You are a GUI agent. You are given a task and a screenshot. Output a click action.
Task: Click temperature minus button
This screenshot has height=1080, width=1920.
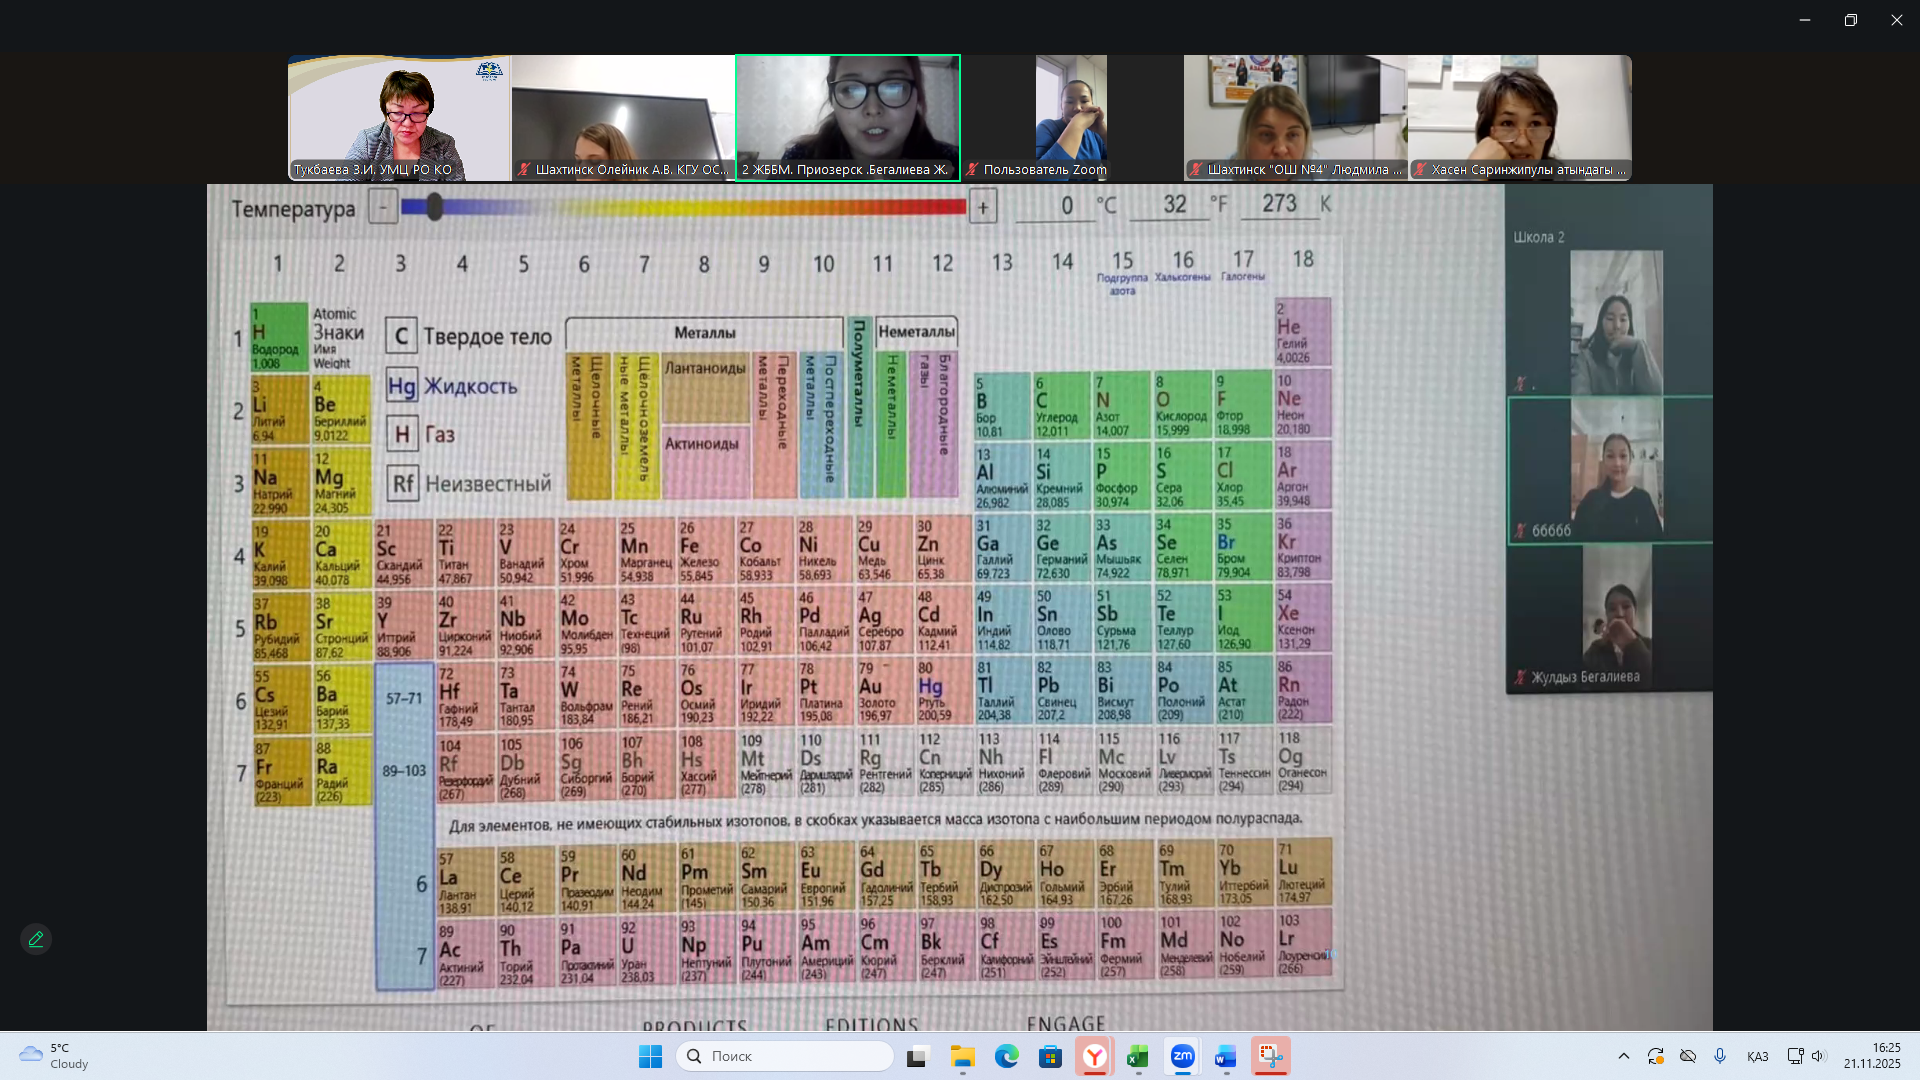[x=383, y=207]
